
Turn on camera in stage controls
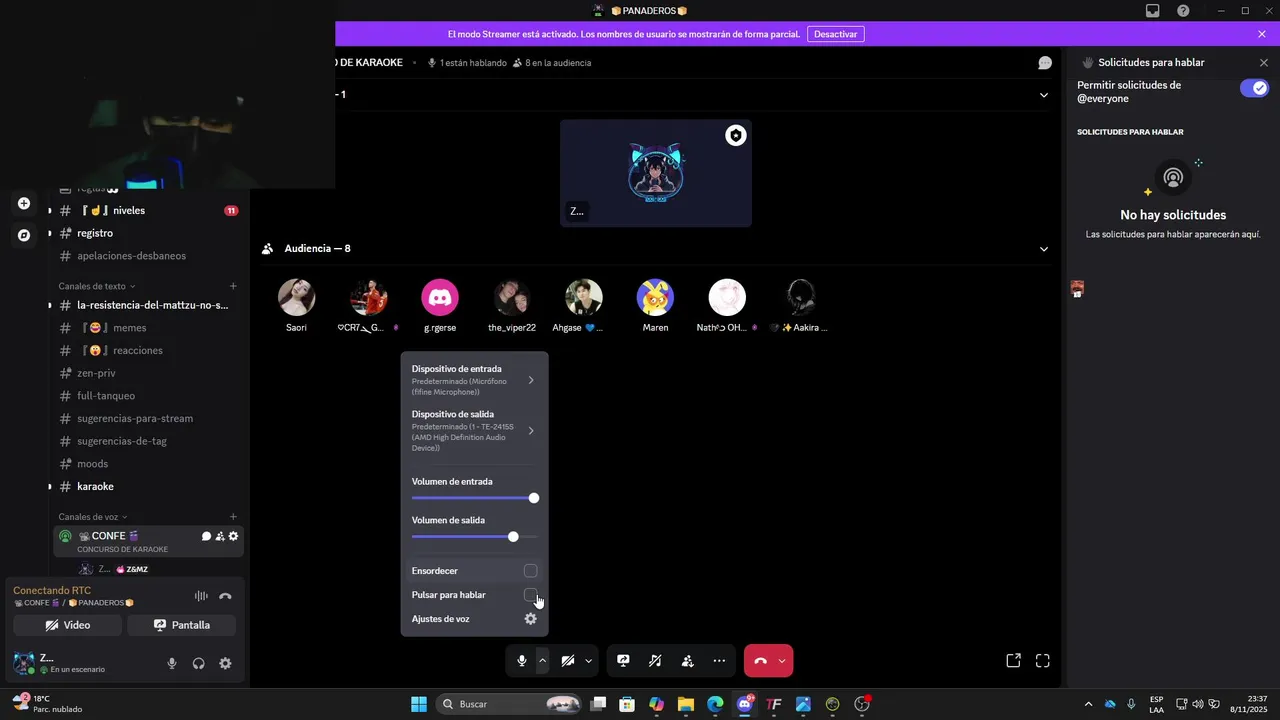(567, 661)
